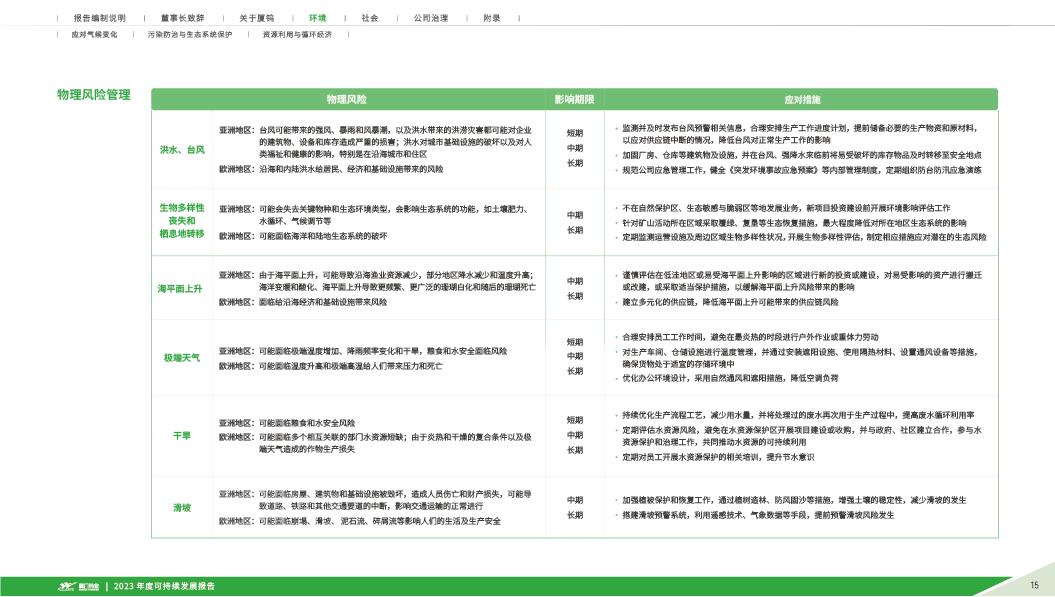The height and width of the screenshot is (597, 1055).
Task: Select the 滑坡 risk row label
Action: click(x=182, y=507)
